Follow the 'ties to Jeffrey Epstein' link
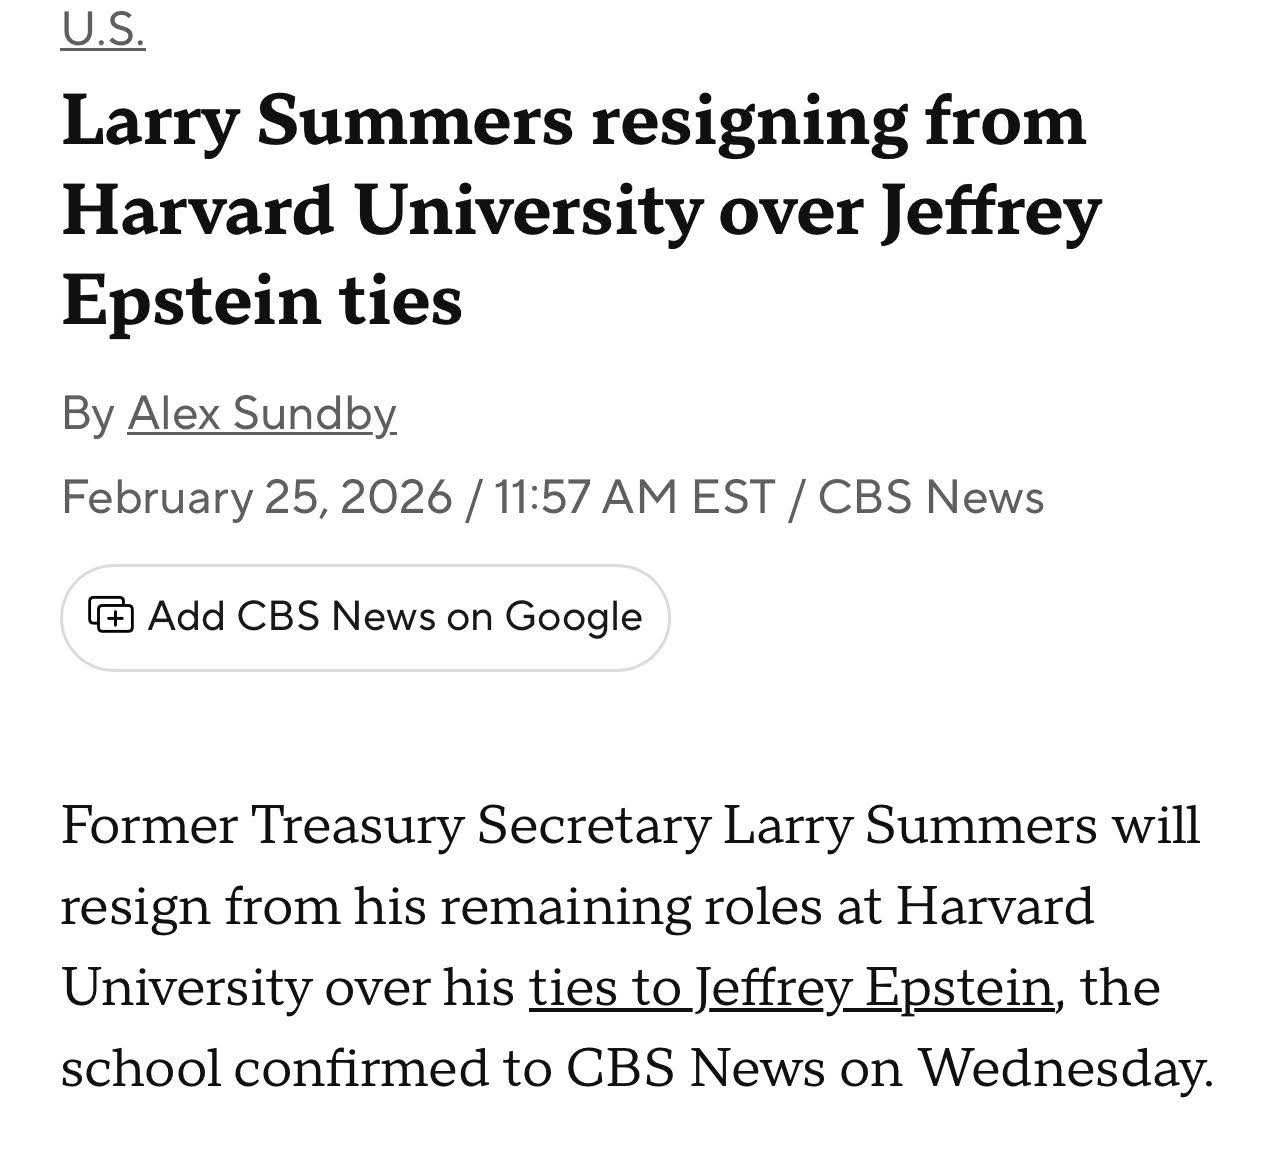The image size is (1284, 1152). [x=791, y=987]
